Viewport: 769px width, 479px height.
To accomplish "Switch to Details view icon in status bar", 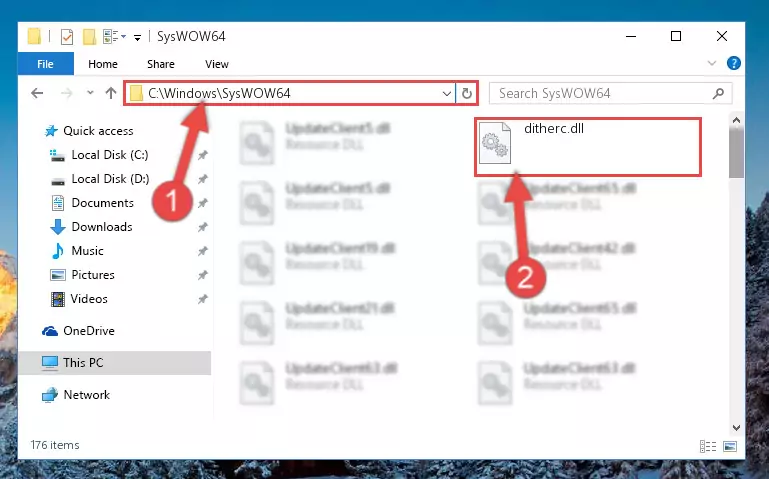I will point(708,447).
